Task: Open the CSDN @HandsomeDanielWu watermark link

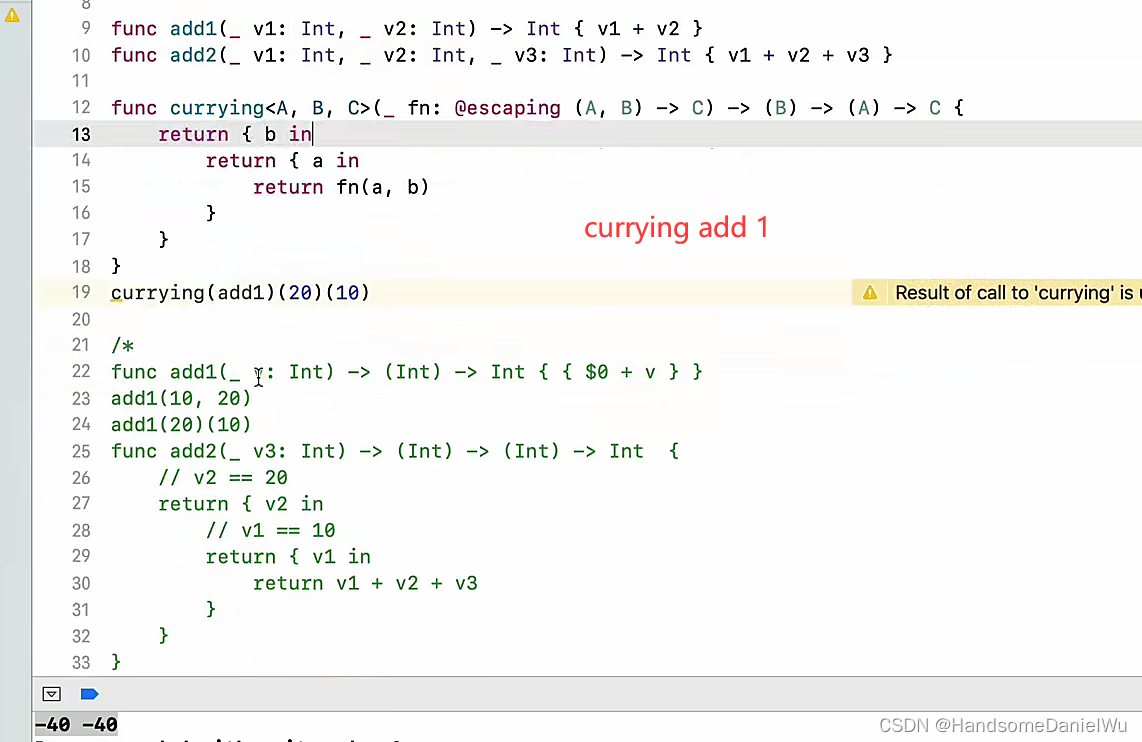Action: 1004,724
